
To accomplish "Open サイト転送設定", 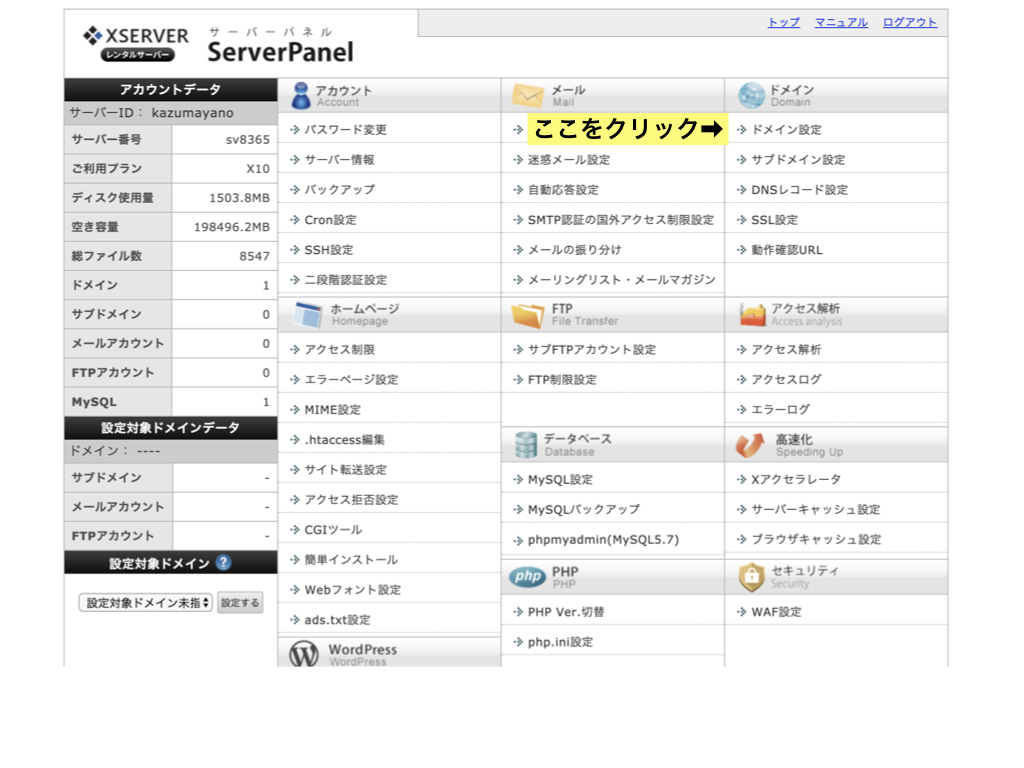I will coord(345,470).
